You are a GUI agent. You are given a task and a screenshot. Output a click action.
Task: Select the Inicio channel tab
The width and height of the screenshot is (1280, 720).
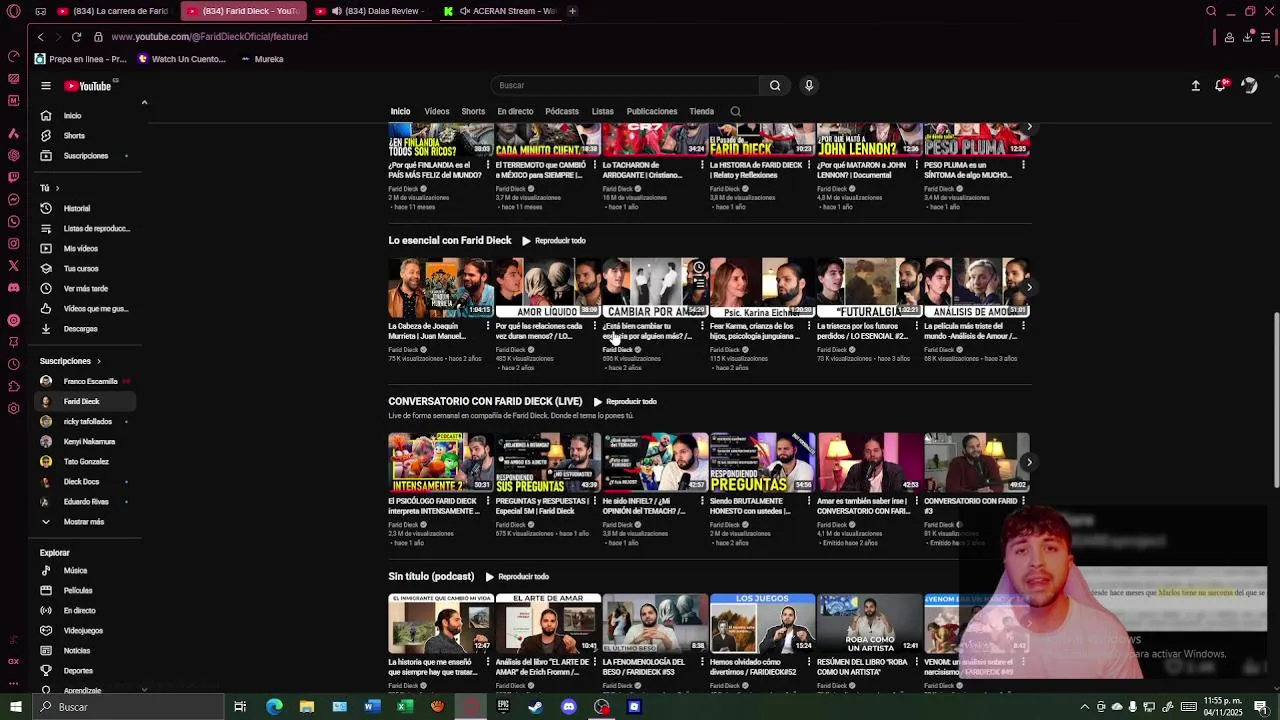click(x=400, y=112)
